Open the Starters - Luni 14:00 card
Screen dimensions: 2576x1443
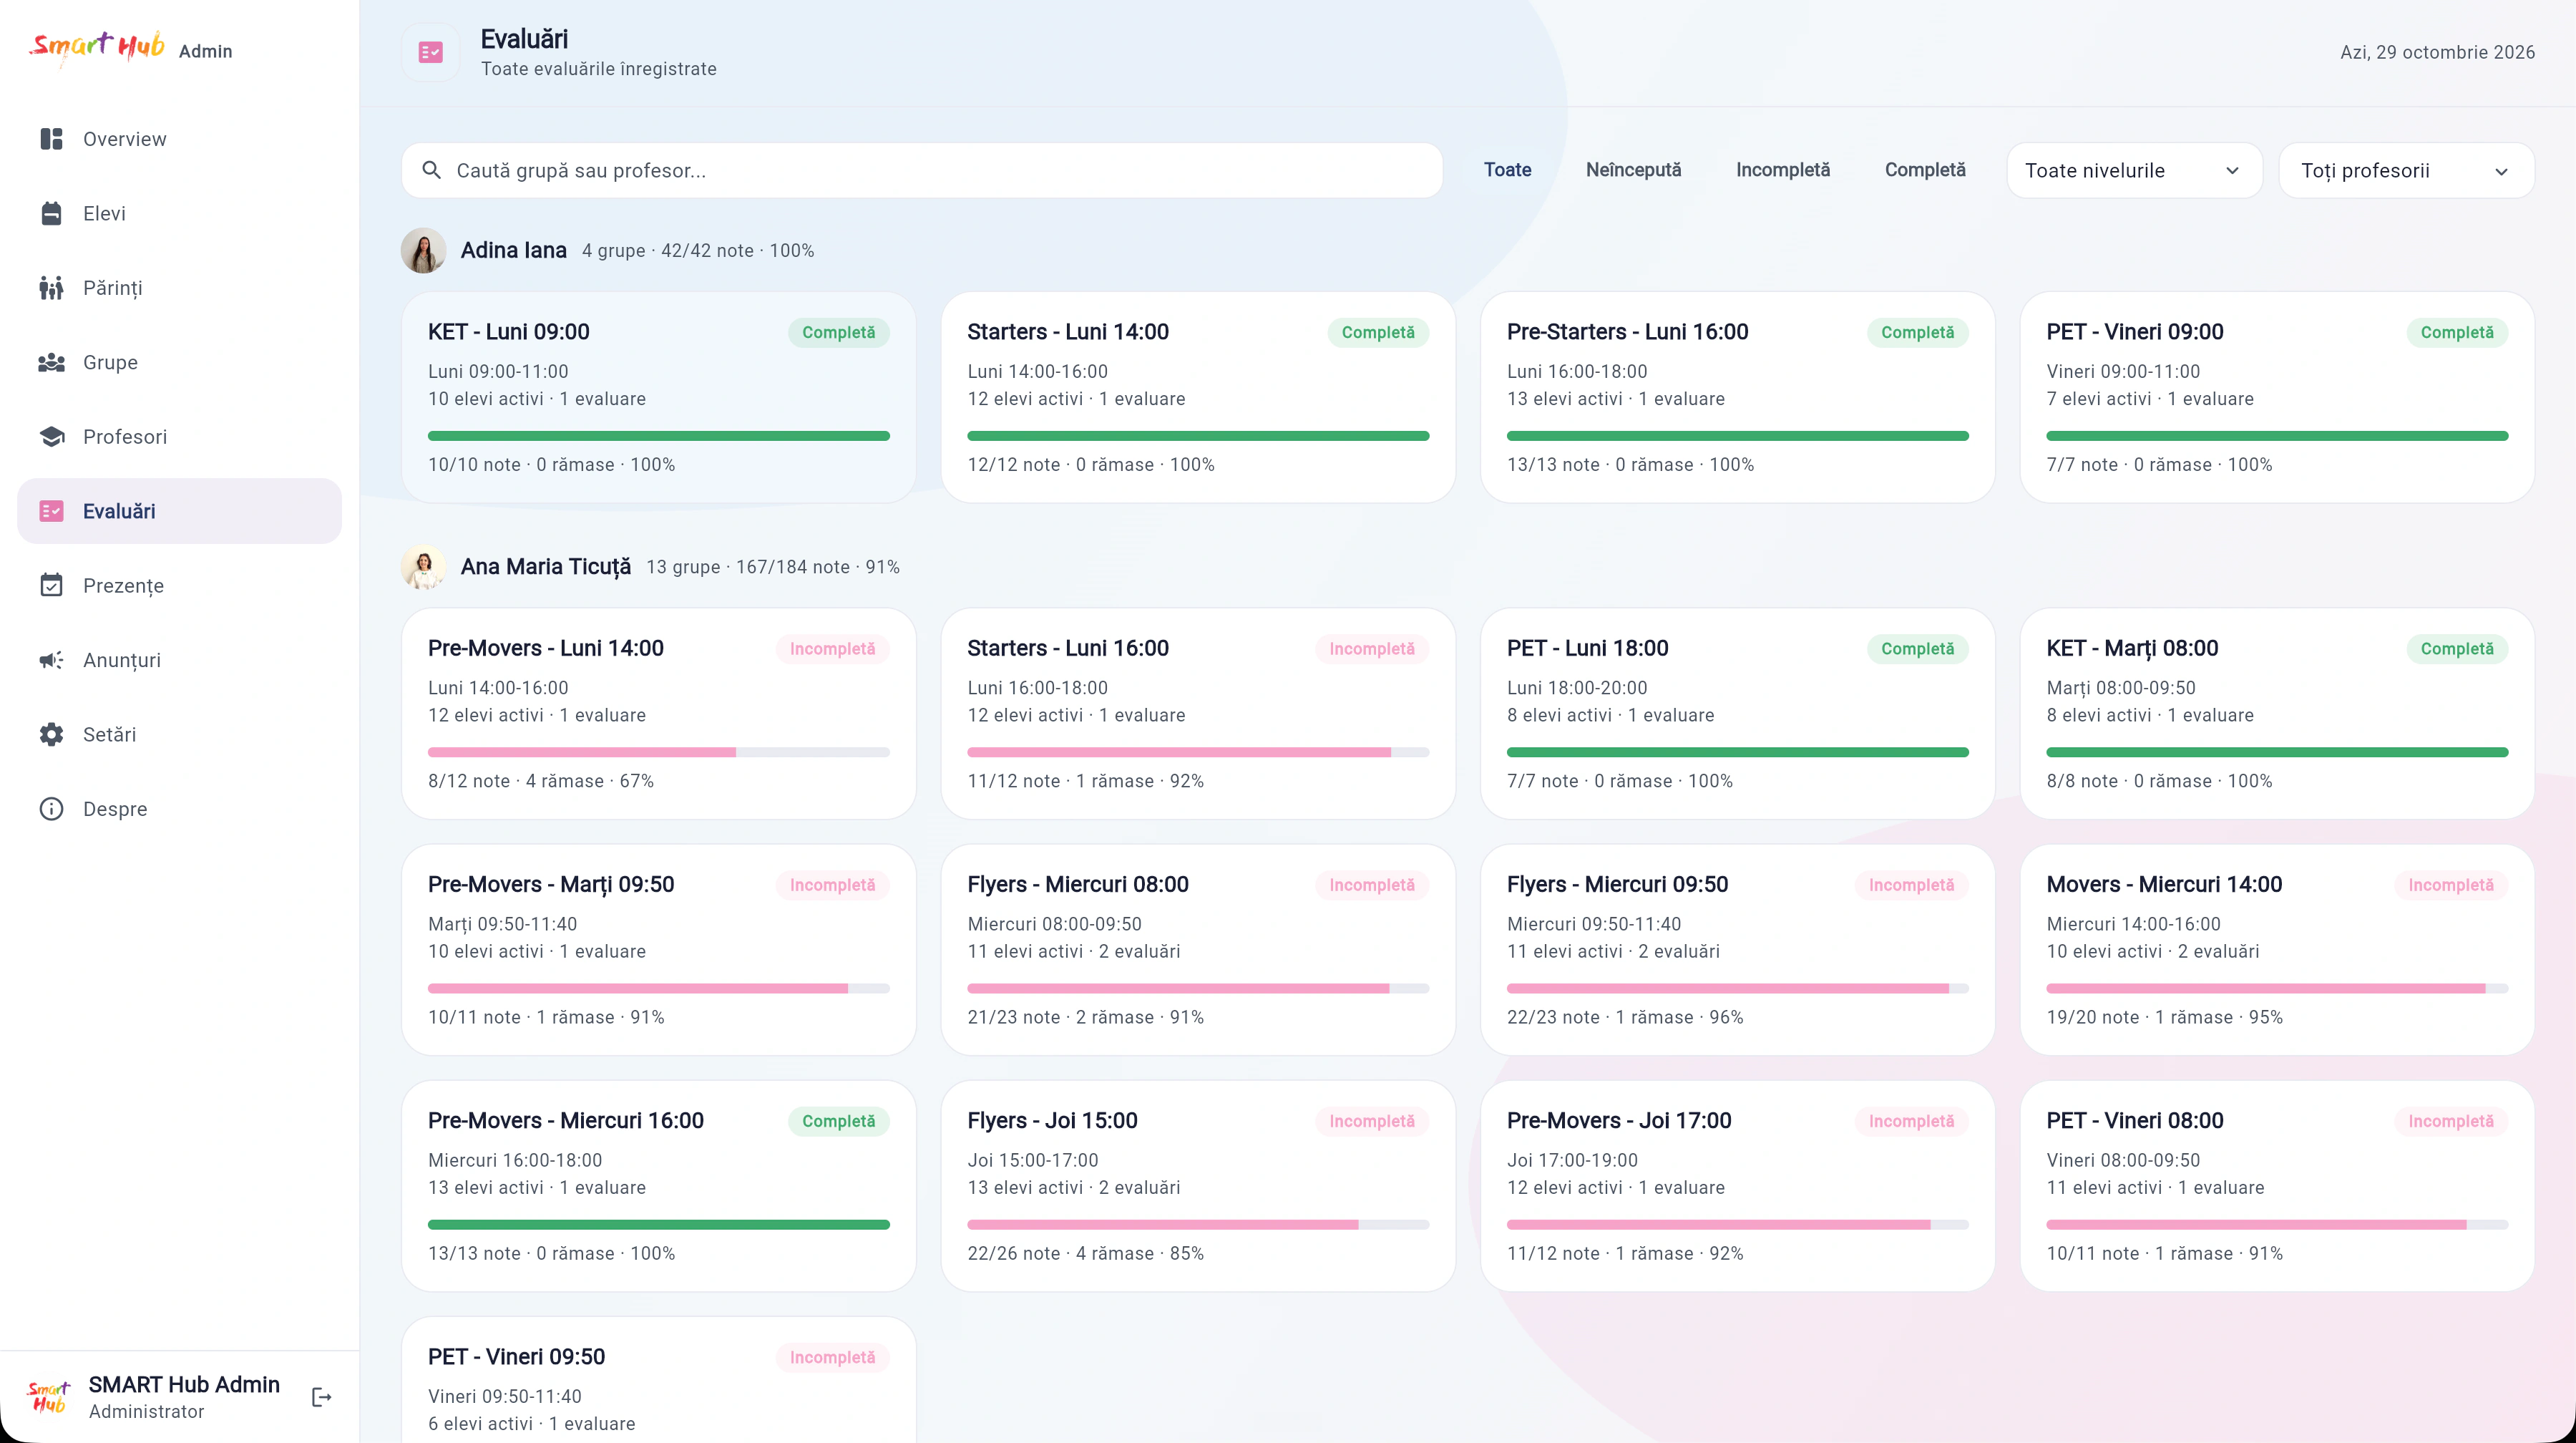tap(1198, 397)
